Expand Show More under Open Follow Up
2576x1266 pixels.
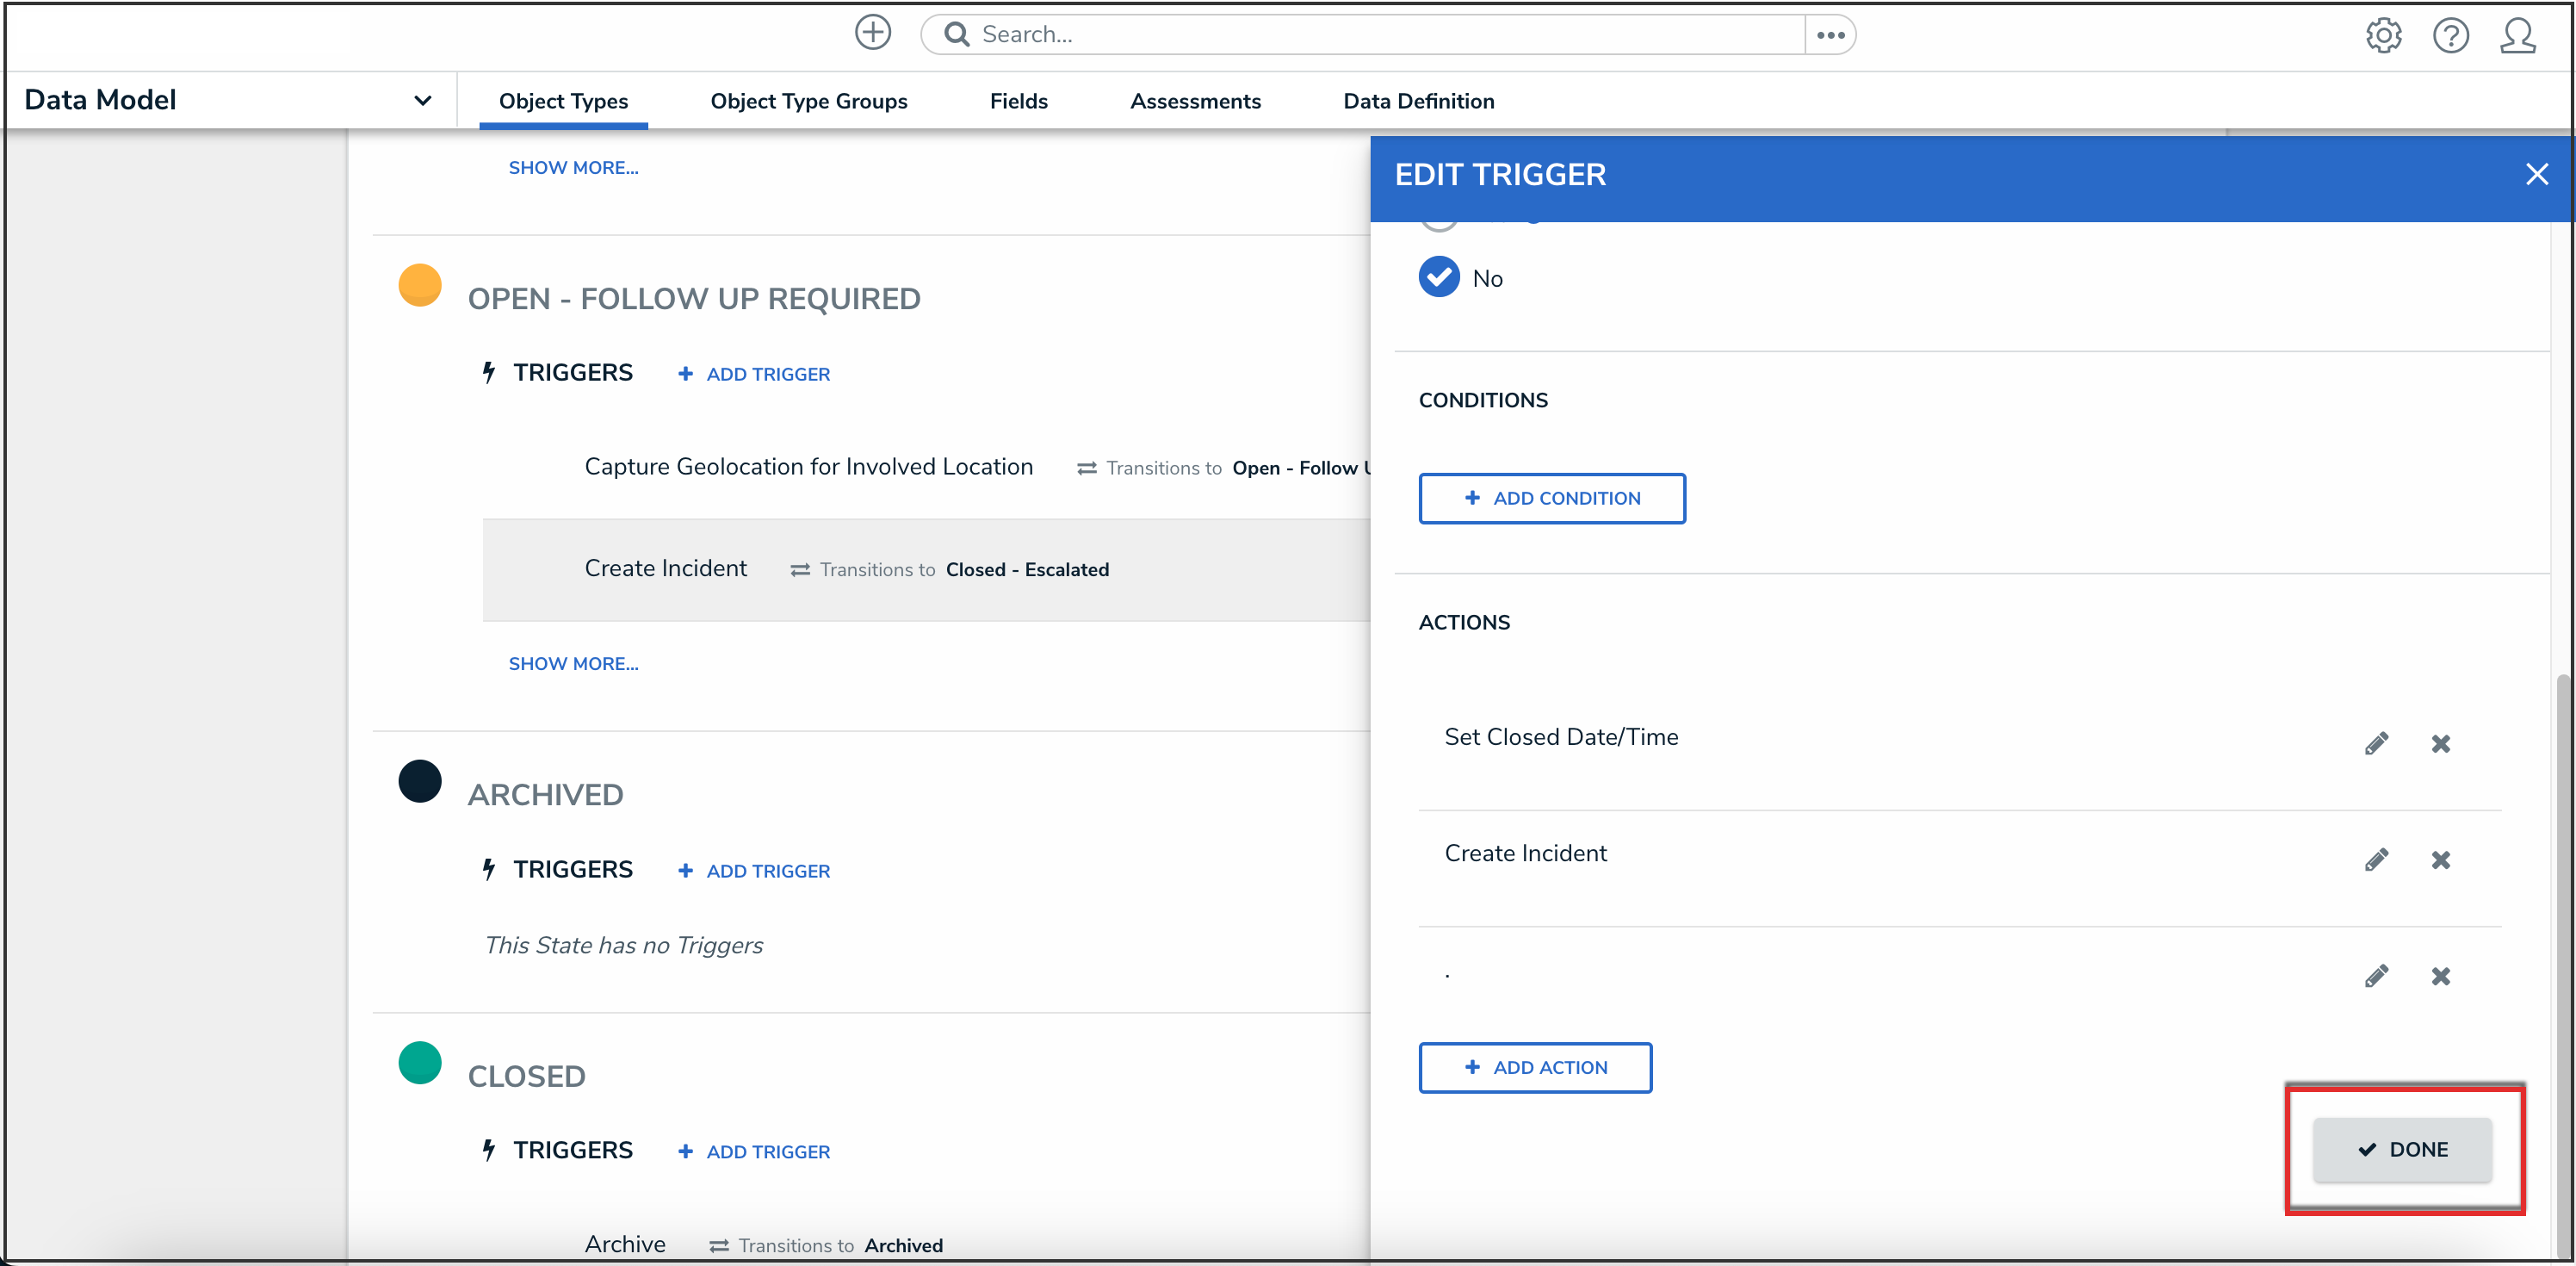point(573,663)
